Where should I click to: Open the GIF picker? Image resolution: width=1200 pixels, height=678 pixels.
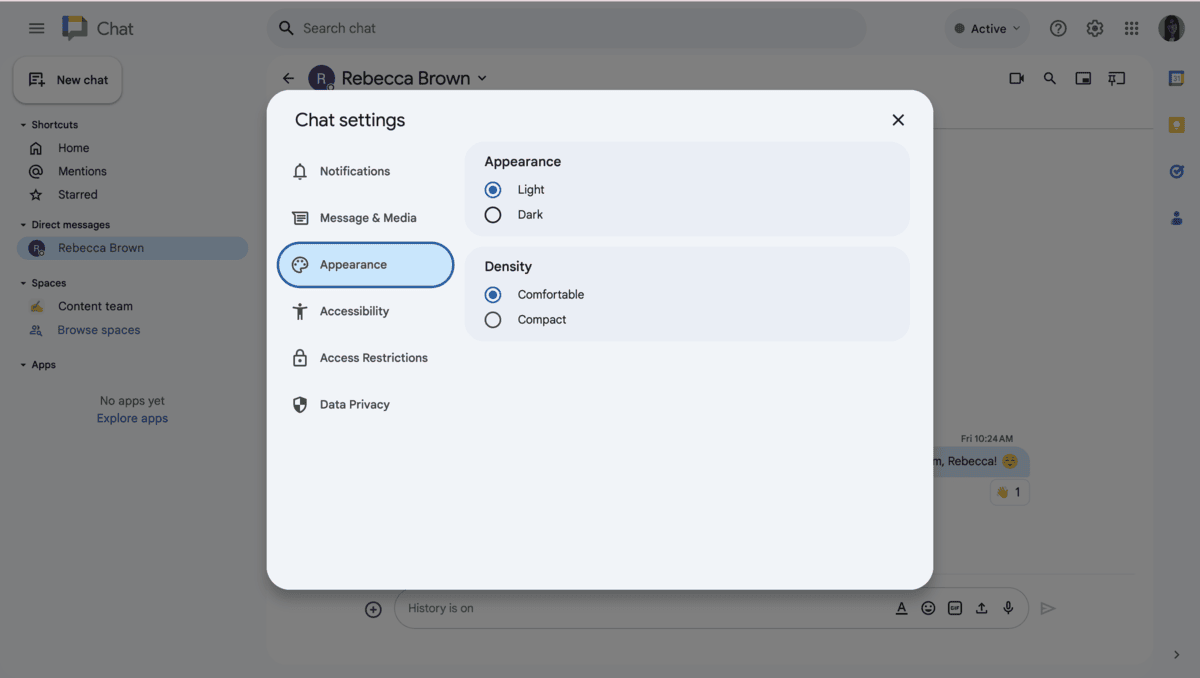955,607
